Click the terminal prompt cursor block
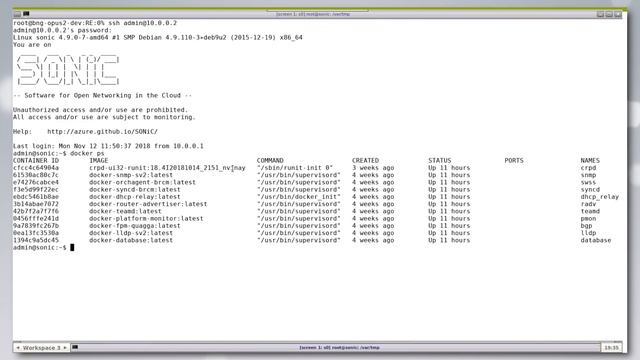 click(x=72, y=247)
